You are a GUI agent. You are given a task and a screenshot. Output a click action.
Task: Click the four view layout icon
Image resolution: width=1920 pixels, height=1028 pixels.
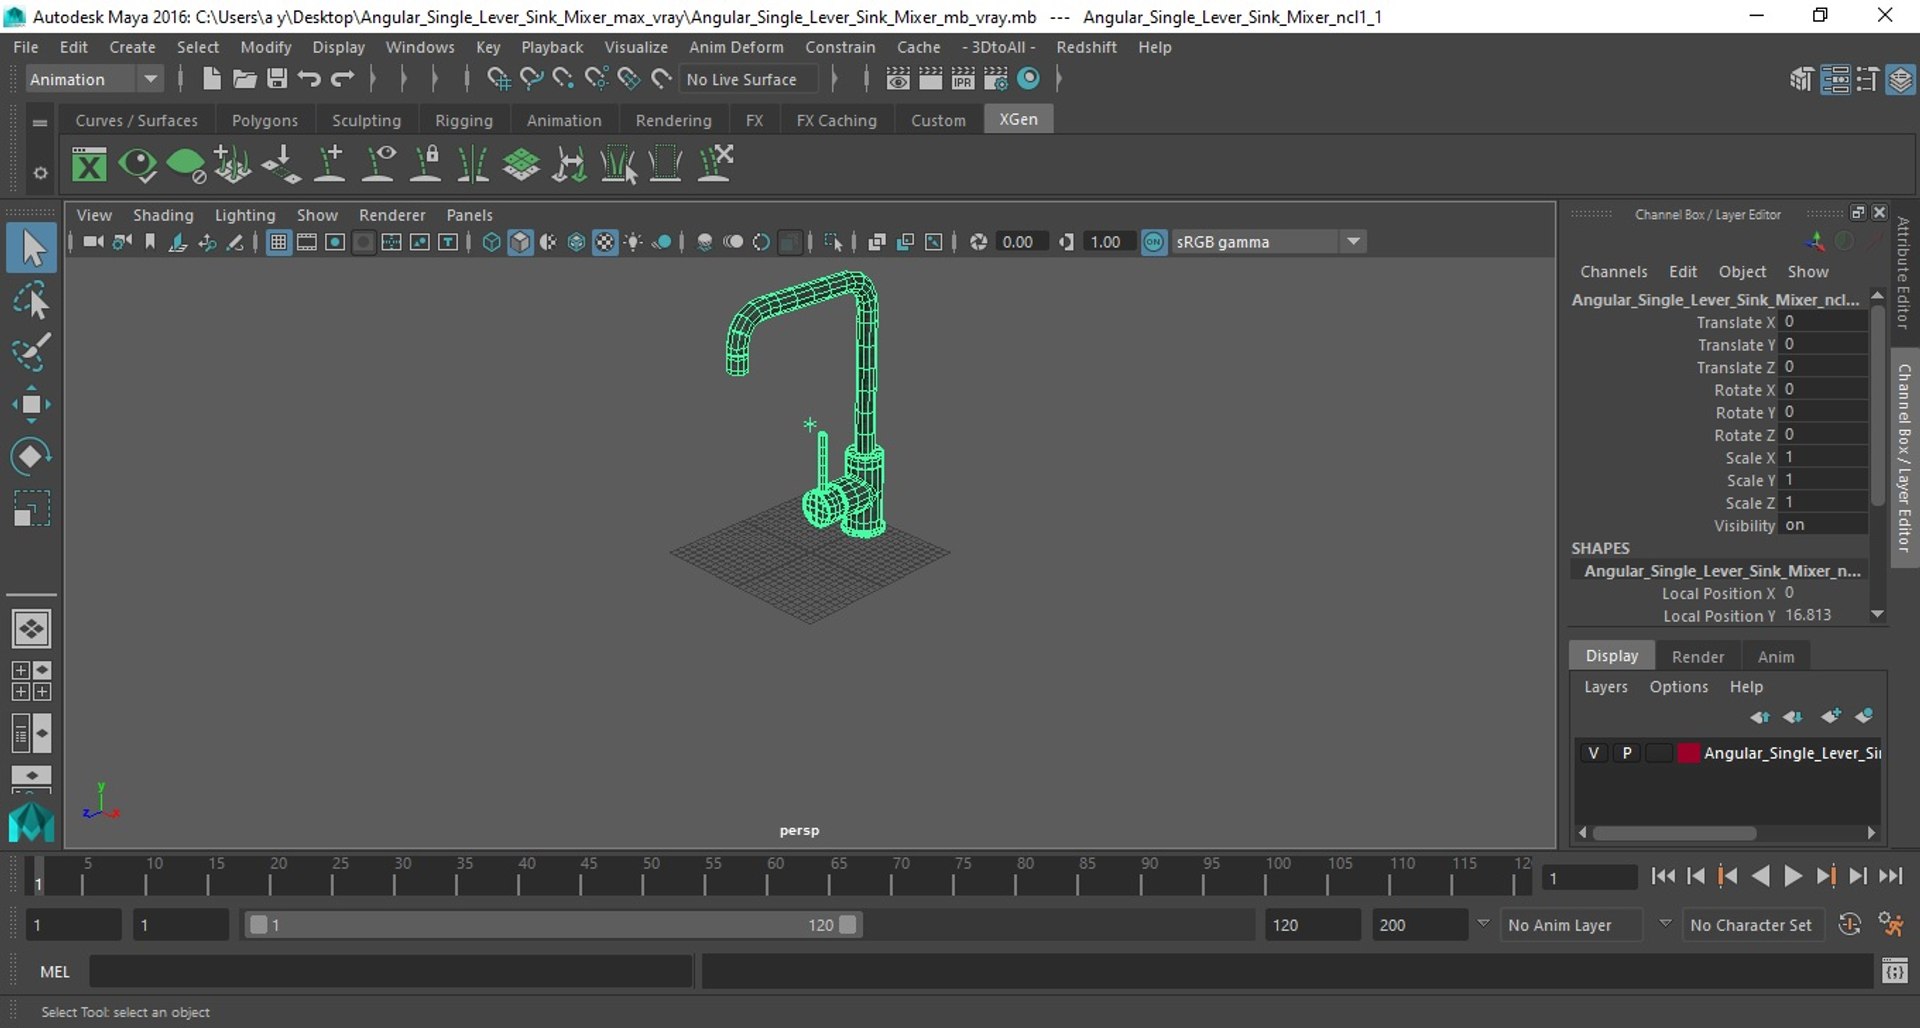31,681
